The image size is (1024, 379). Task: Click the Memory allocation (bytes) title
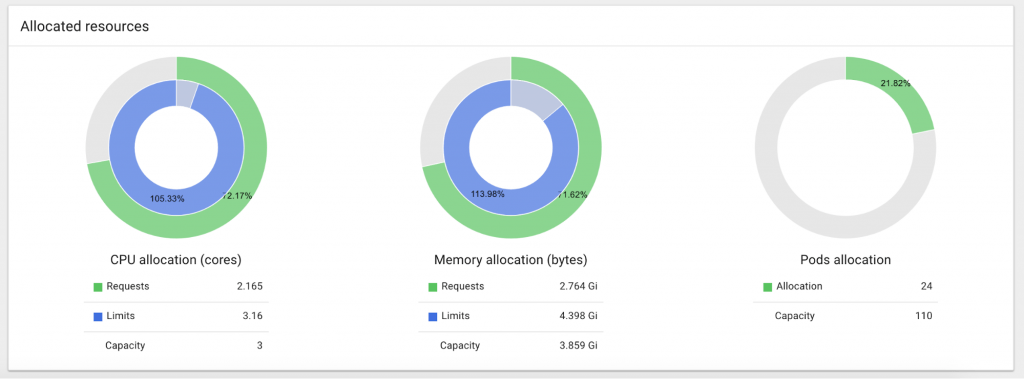point(511,260)
